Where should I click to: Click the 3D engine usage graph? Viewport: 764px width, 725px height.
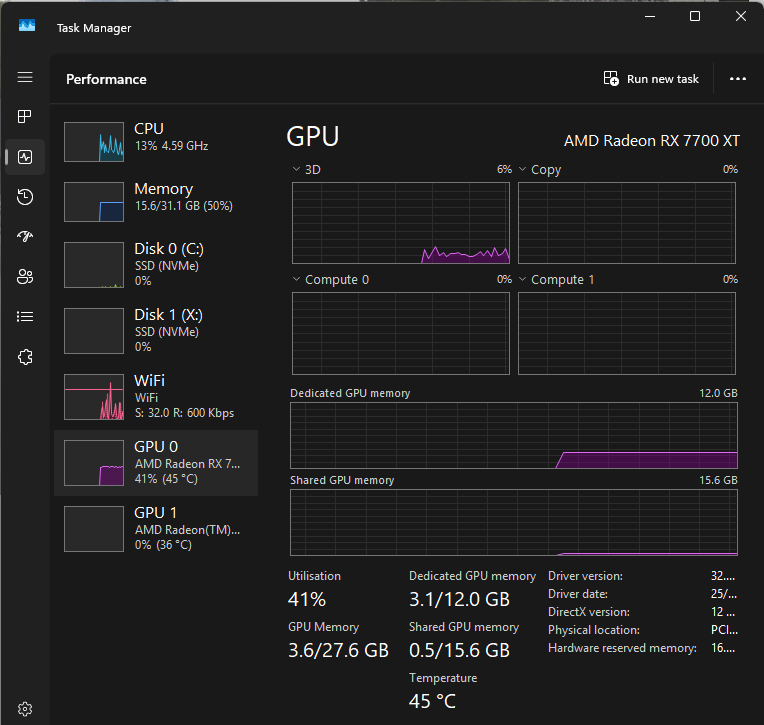(401, 223)
